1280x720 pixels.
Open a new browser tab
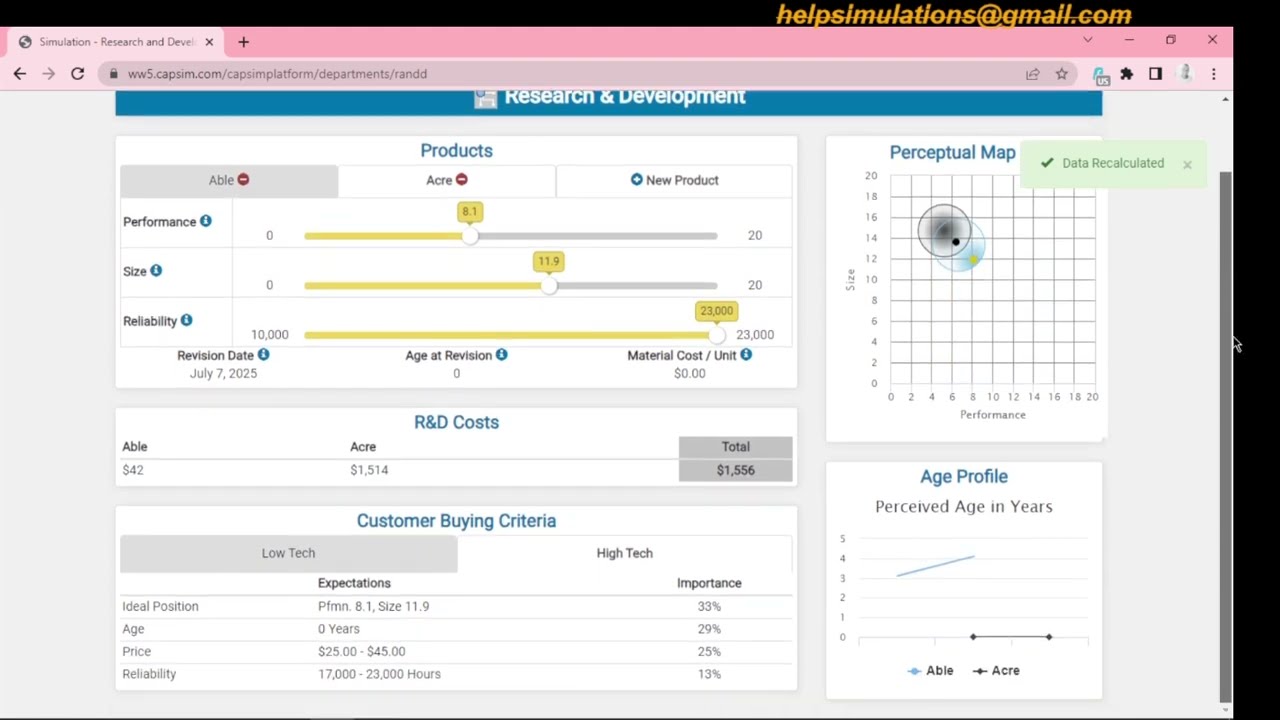point(243,42)
